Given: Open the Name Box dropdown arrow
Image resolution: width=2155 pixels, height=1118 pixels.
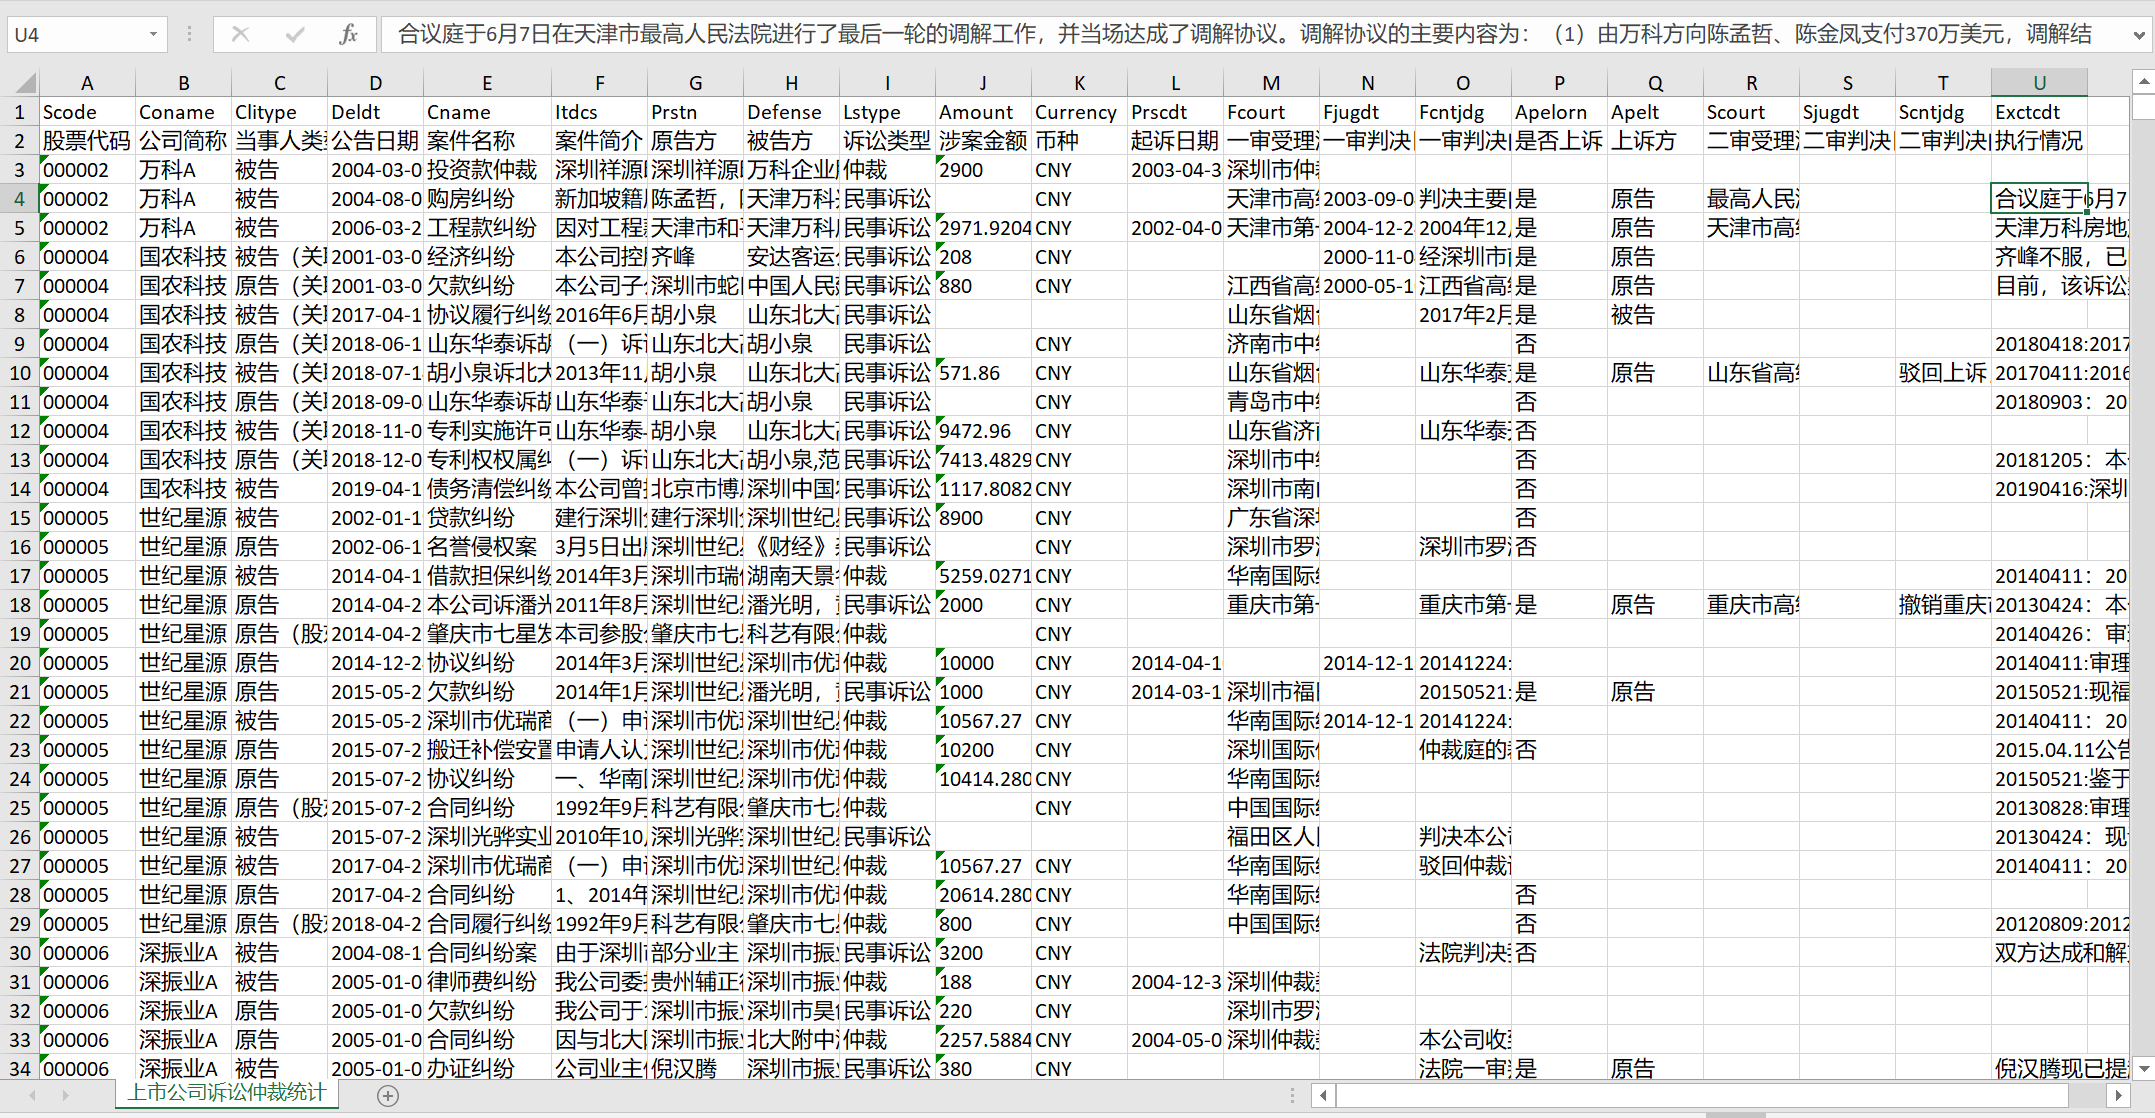Looking at the screenshot, I should point(153,34).
